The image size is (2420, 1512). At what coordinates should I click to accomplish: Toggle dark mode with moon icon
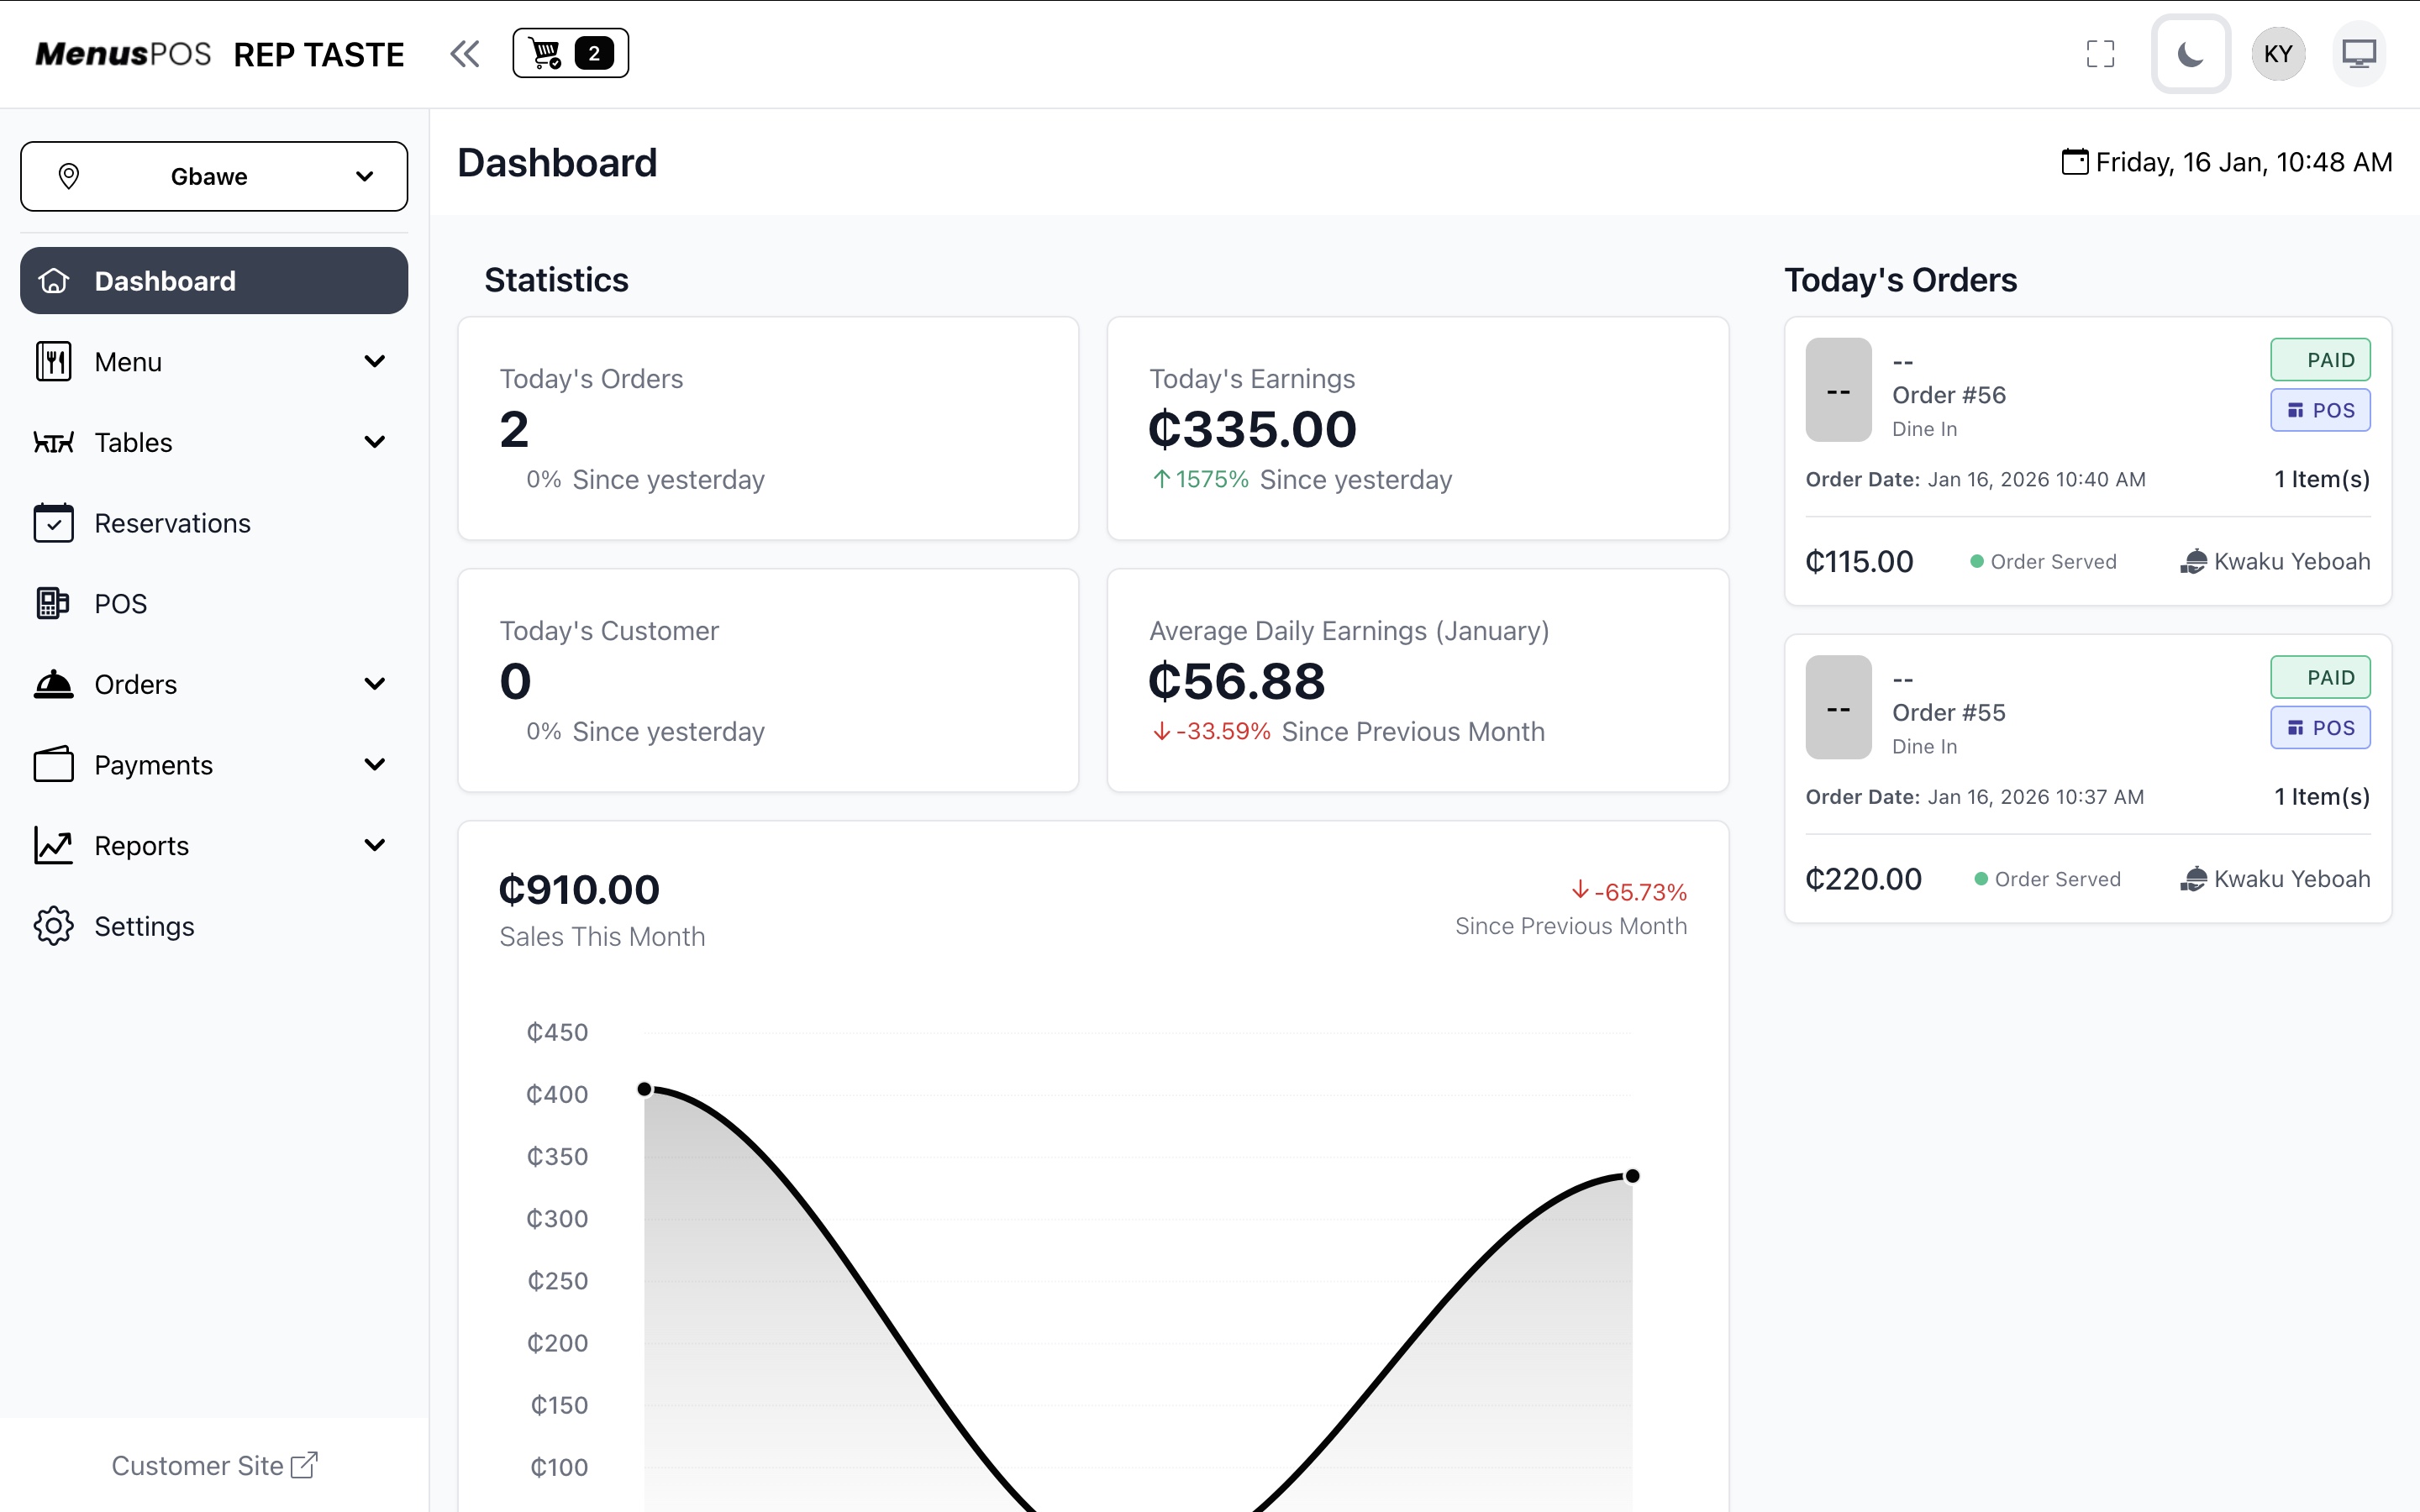click(x=2190, y=54)
